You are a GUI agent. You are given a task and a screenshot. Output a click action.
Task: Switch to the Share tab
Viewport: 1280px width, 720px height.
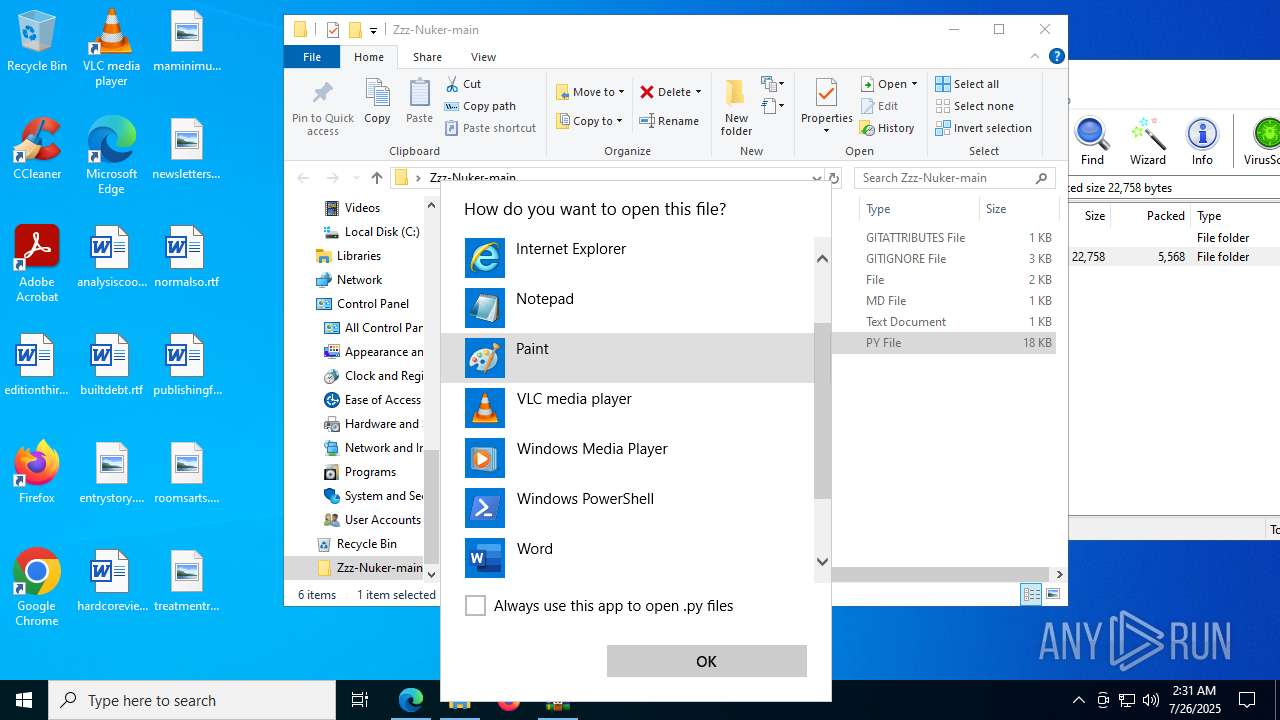pos(427,57)
